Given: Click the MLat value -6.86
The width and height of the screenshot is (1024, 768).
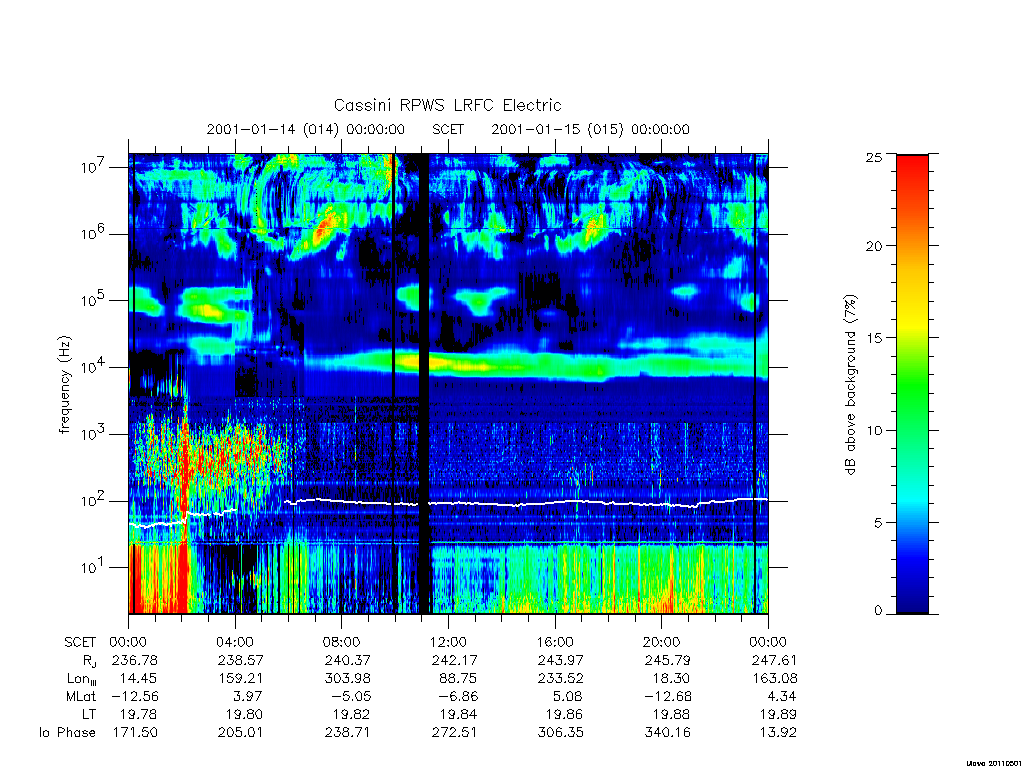Looking at the screenshot, I should [x=458, y=696].
